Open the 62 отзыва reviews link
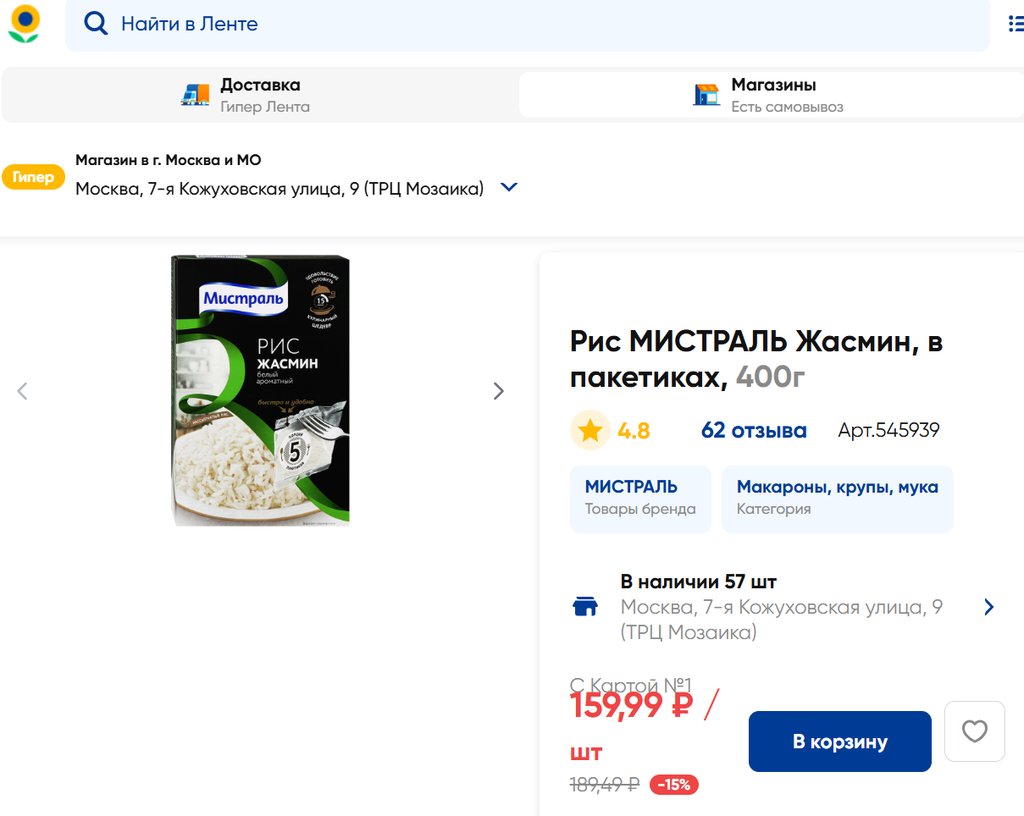The width and height of the screenshot is (1024, 816). (x=754, y=431)
